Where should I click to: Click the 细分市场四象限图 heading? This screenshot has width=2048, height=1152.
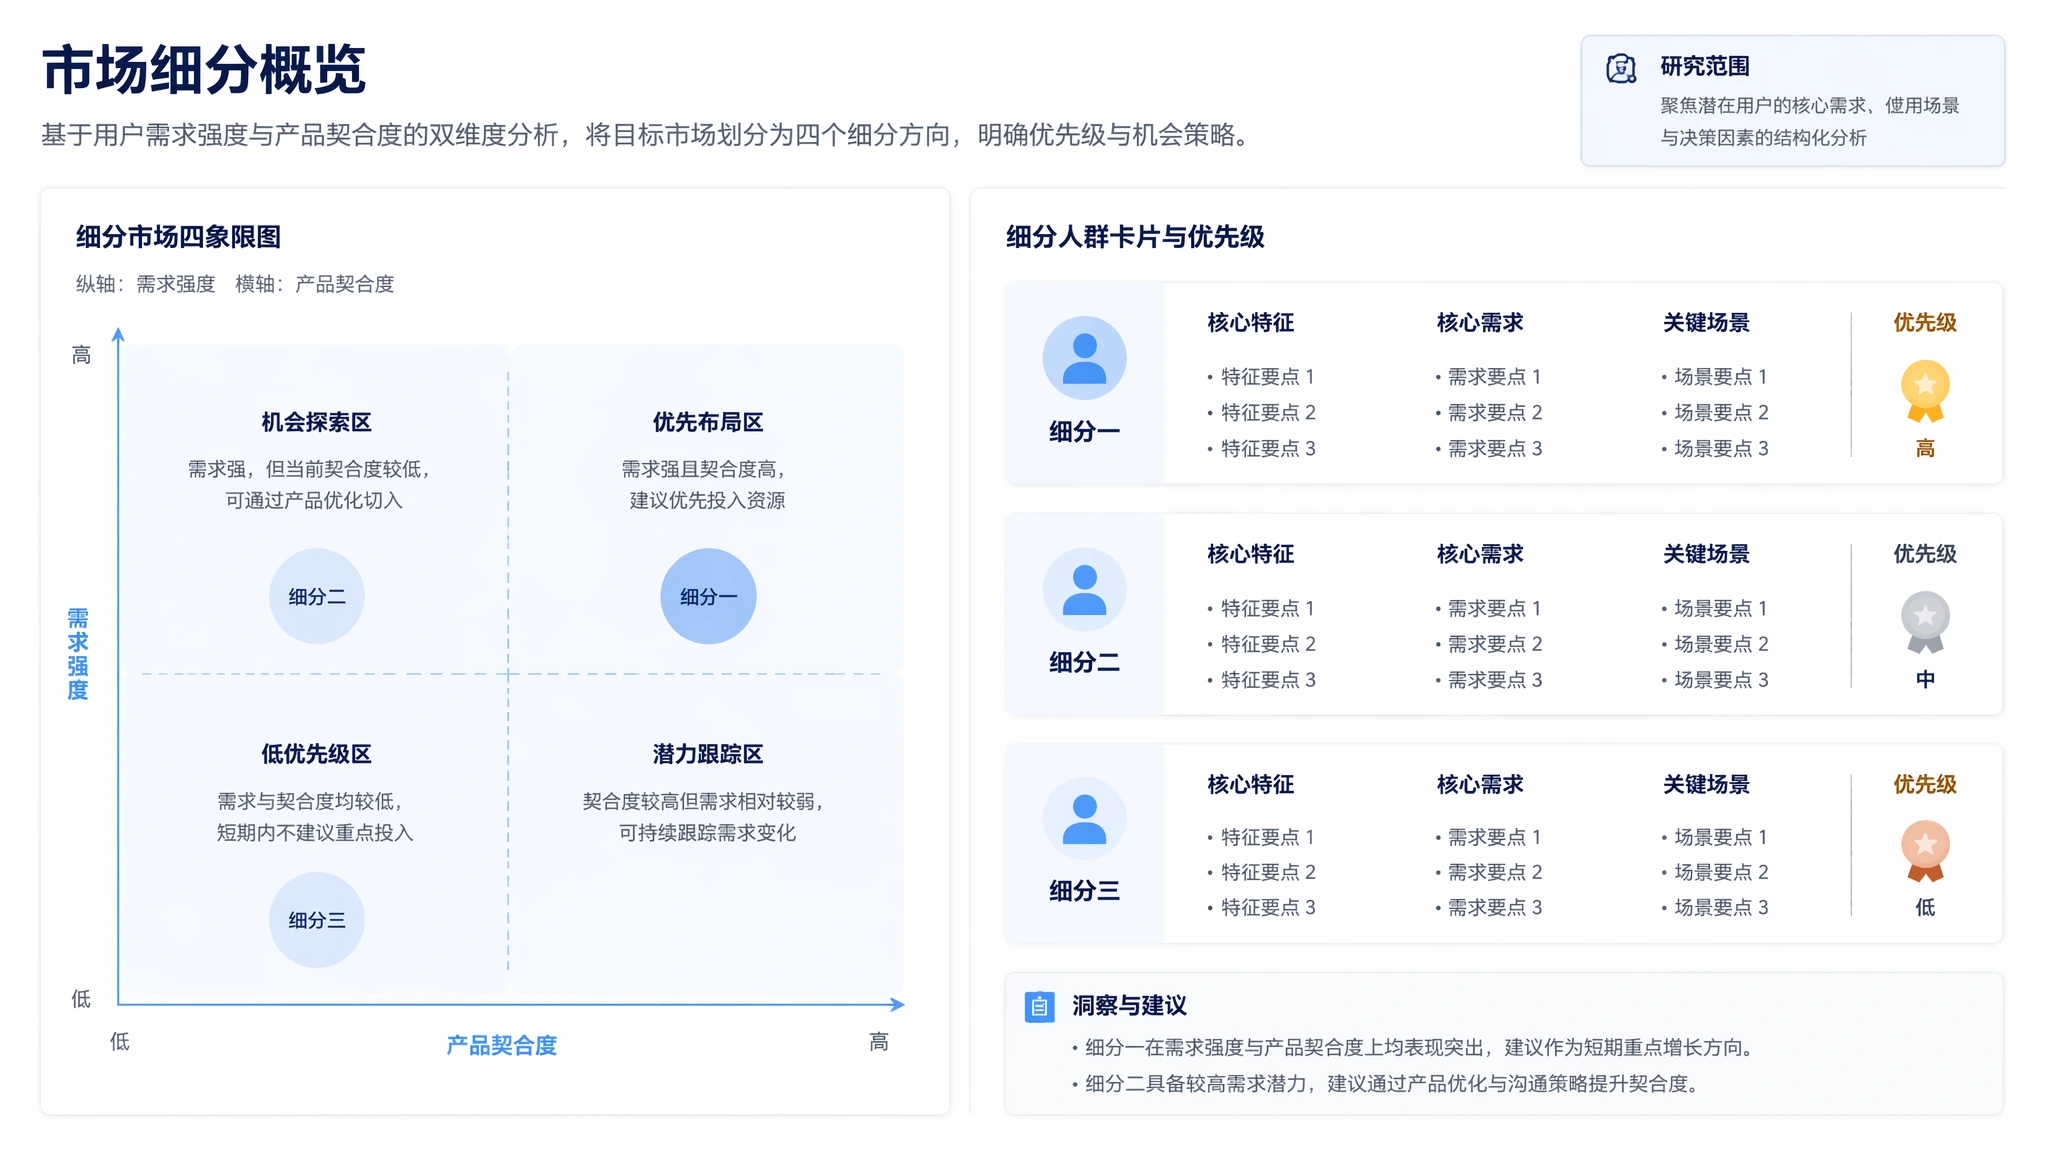[x=178, y=237]
